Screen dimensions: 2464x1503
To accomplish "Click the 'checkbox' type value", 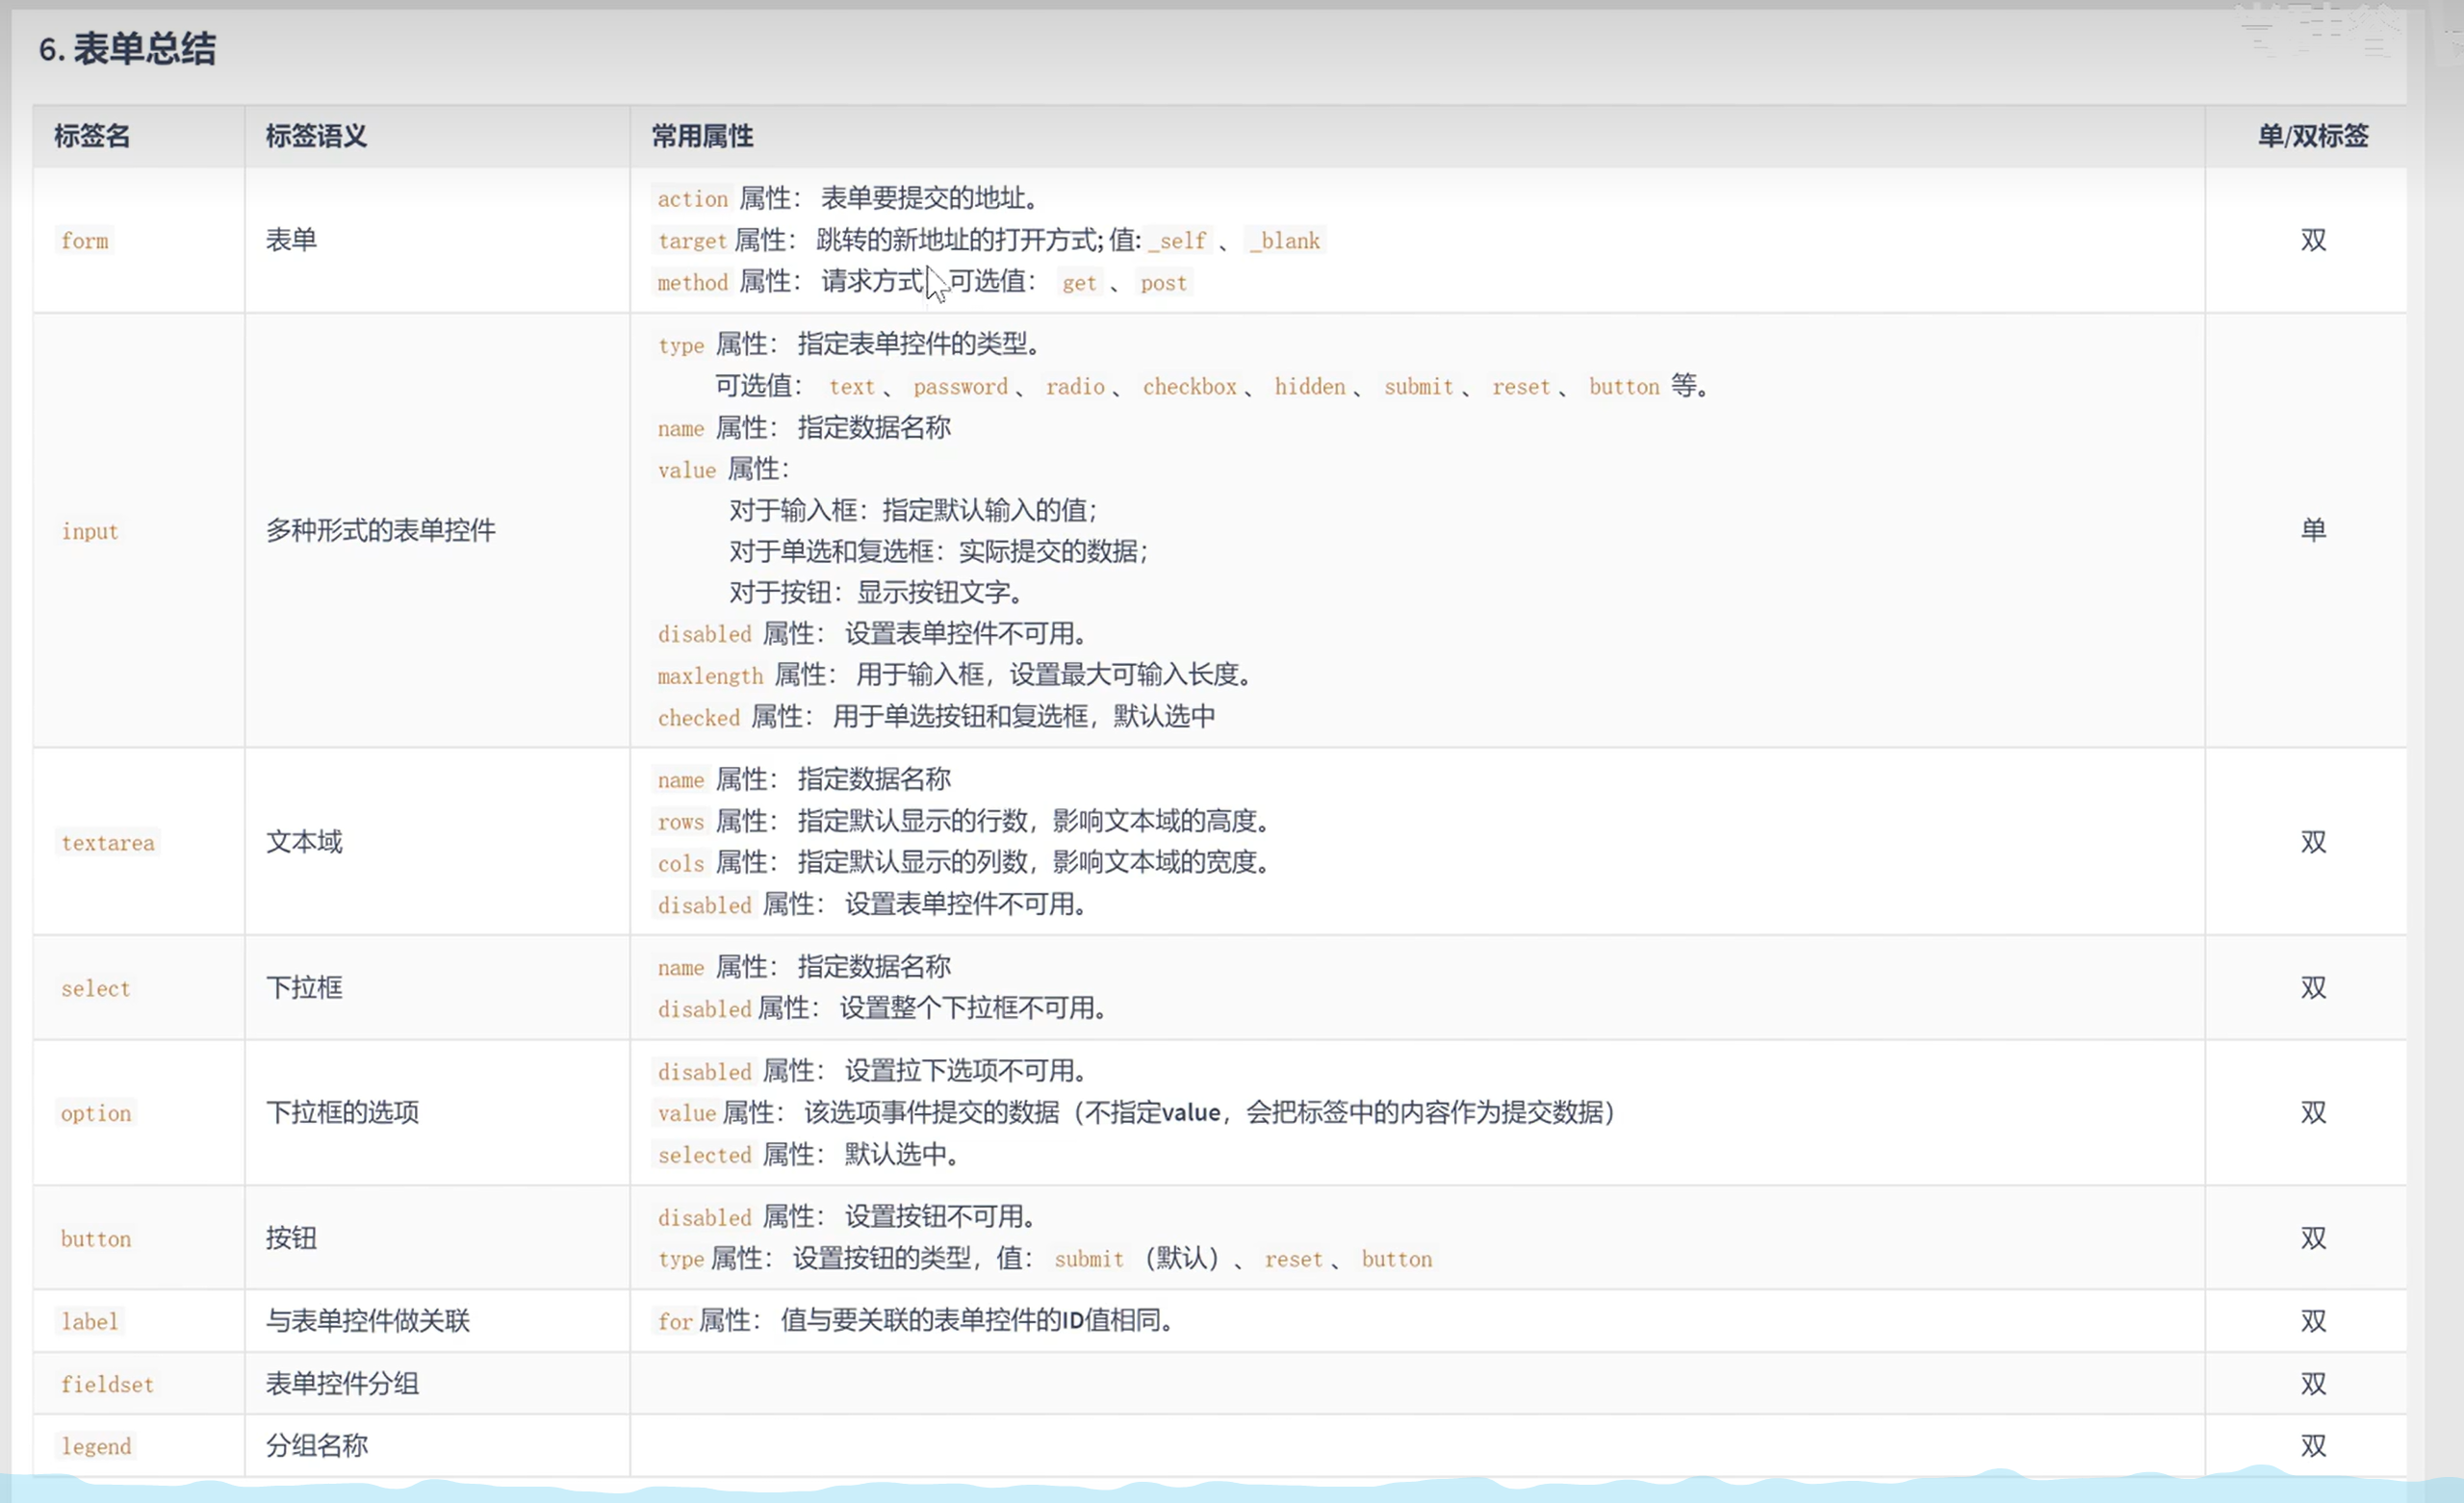I will click(1189, 387).
